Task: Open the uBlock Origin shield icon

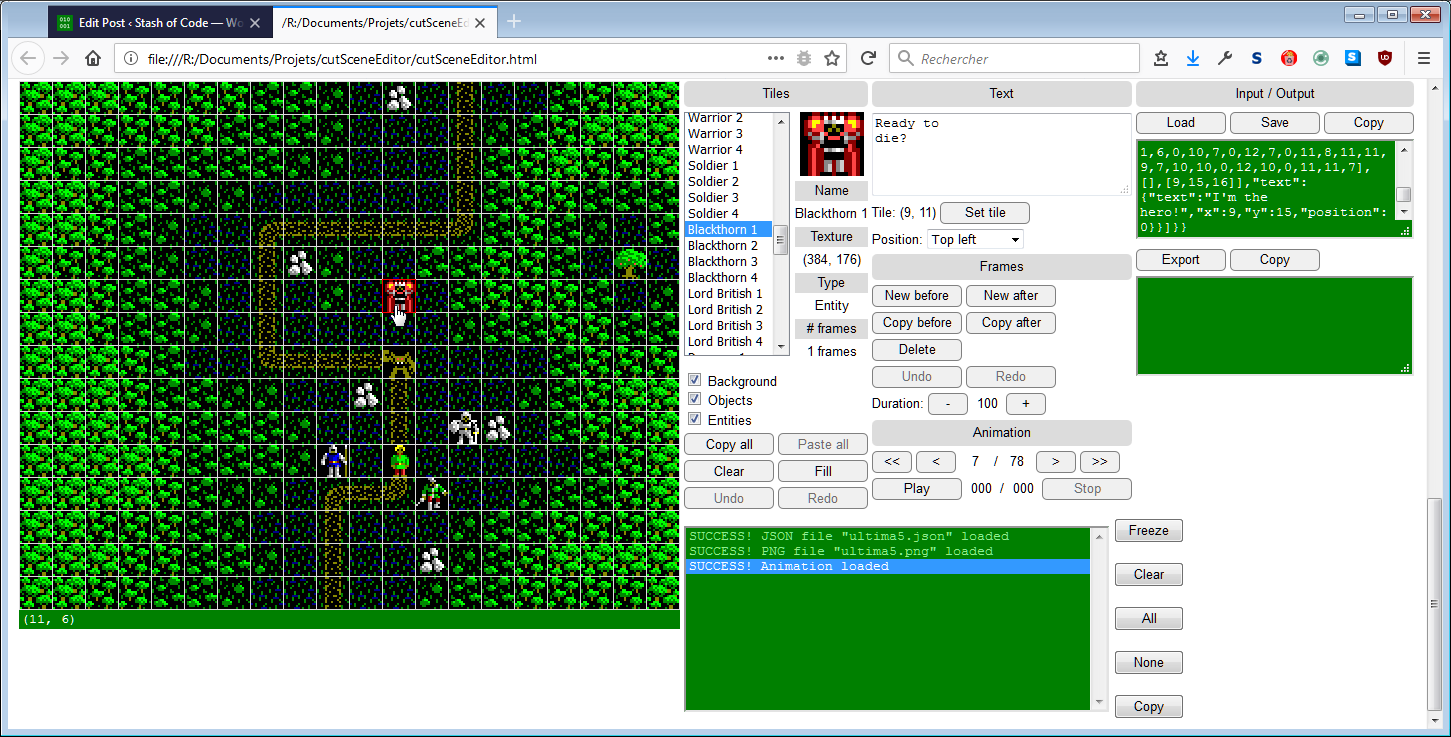Action: point(1385,59)
